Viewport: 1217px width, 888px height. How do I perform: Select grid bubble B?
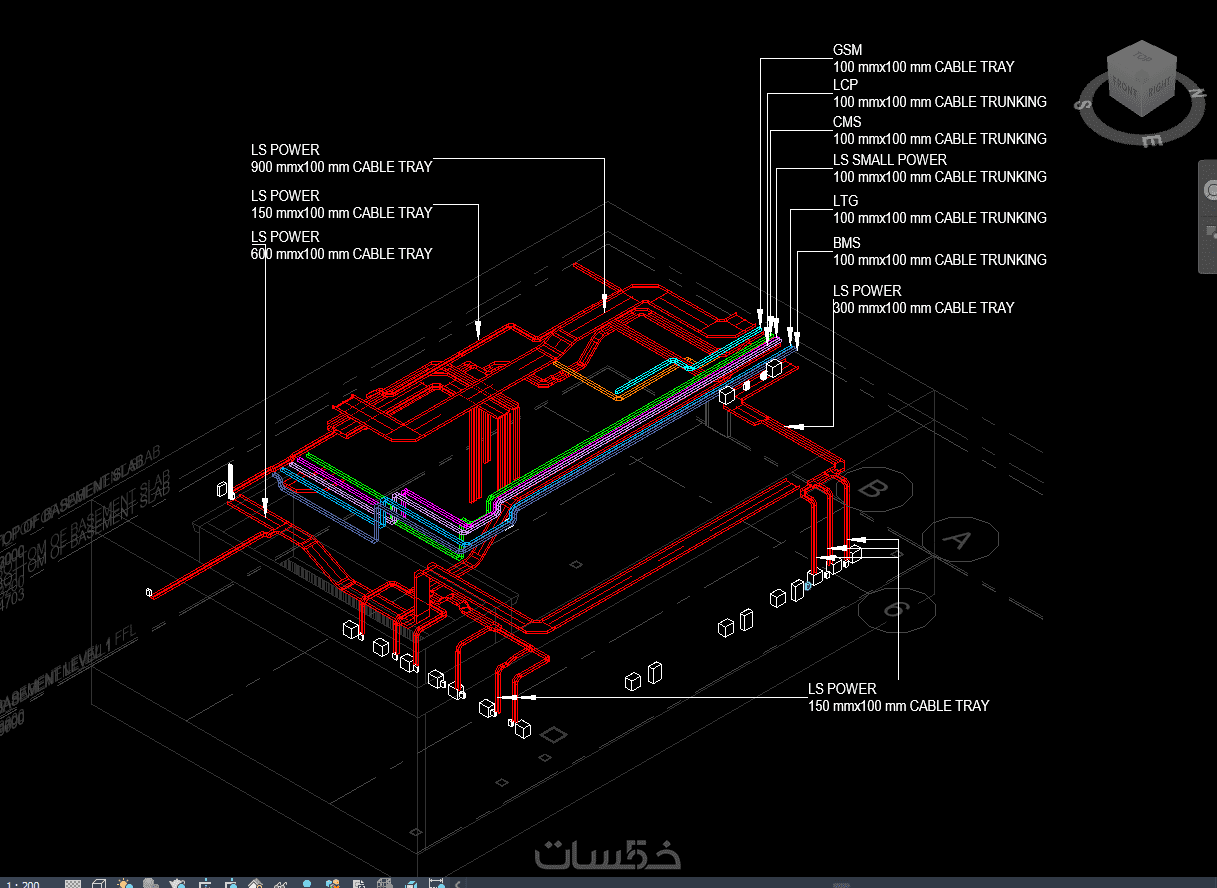[x=876, y=489]
